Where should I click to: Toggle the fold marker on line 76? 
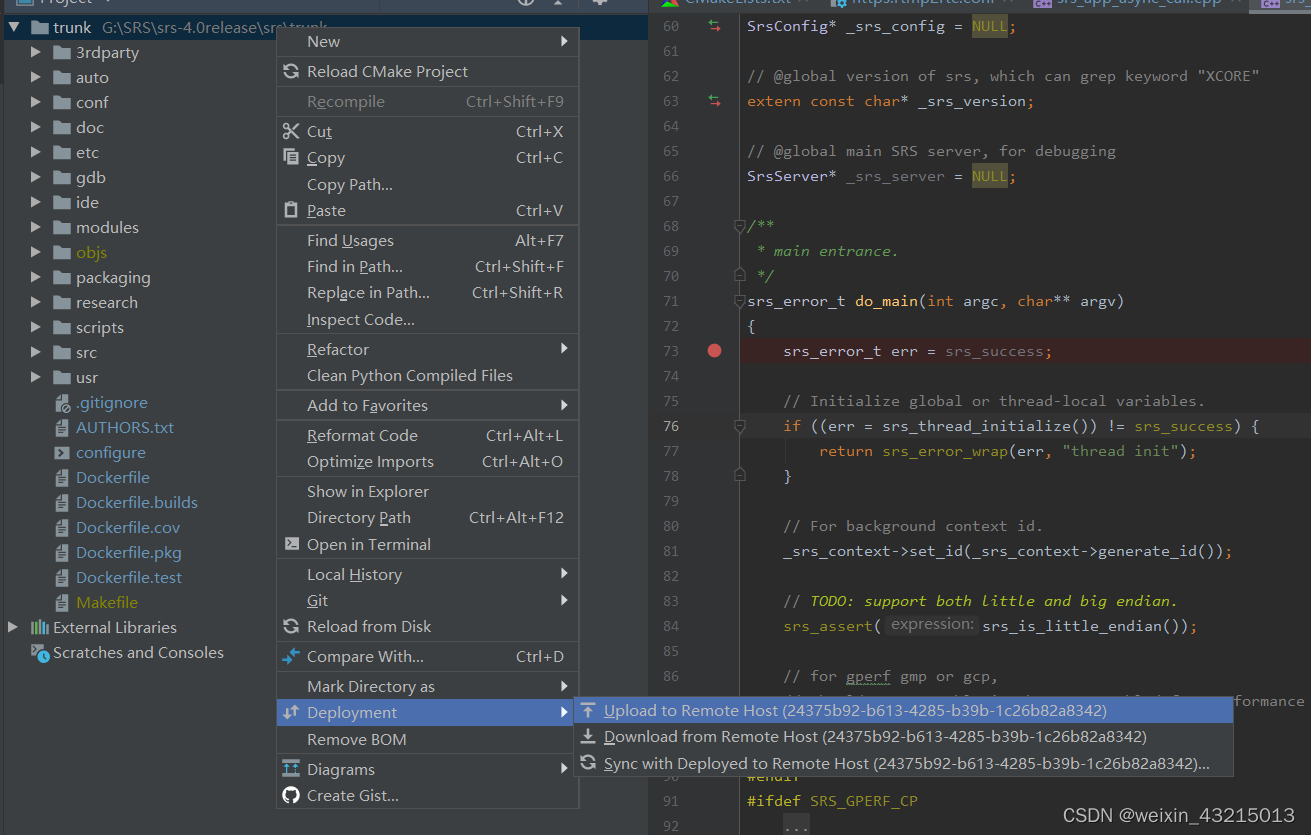740,426
